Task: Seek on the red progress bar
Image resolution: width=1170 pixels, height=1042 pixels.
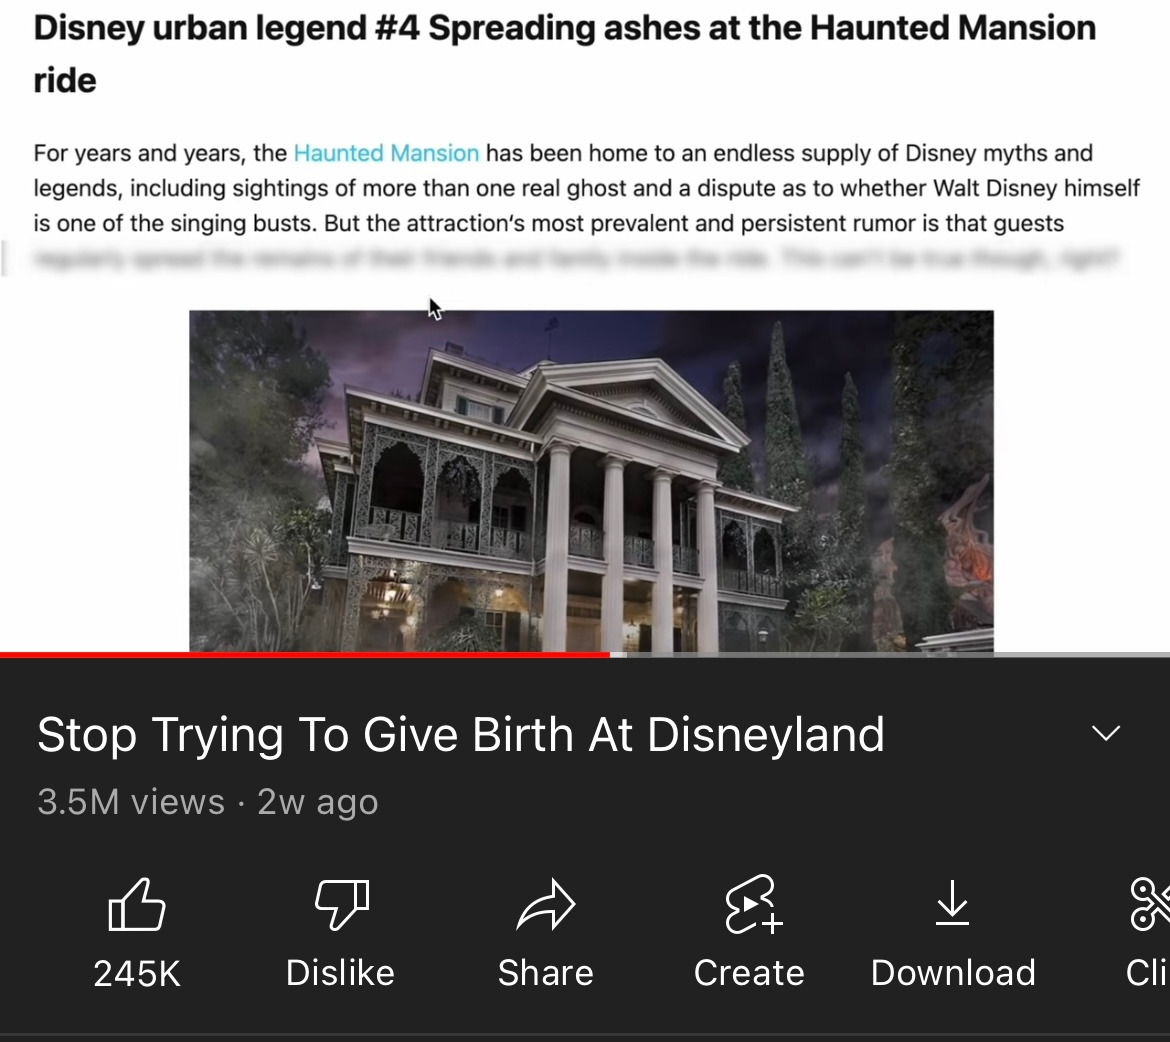Action: [304, 655]
